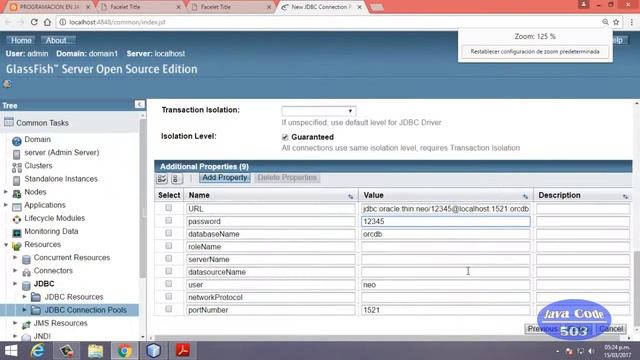Screen dimensions: 640x360
Task: Click the Domain globe icon in tree
Action: 16,141
